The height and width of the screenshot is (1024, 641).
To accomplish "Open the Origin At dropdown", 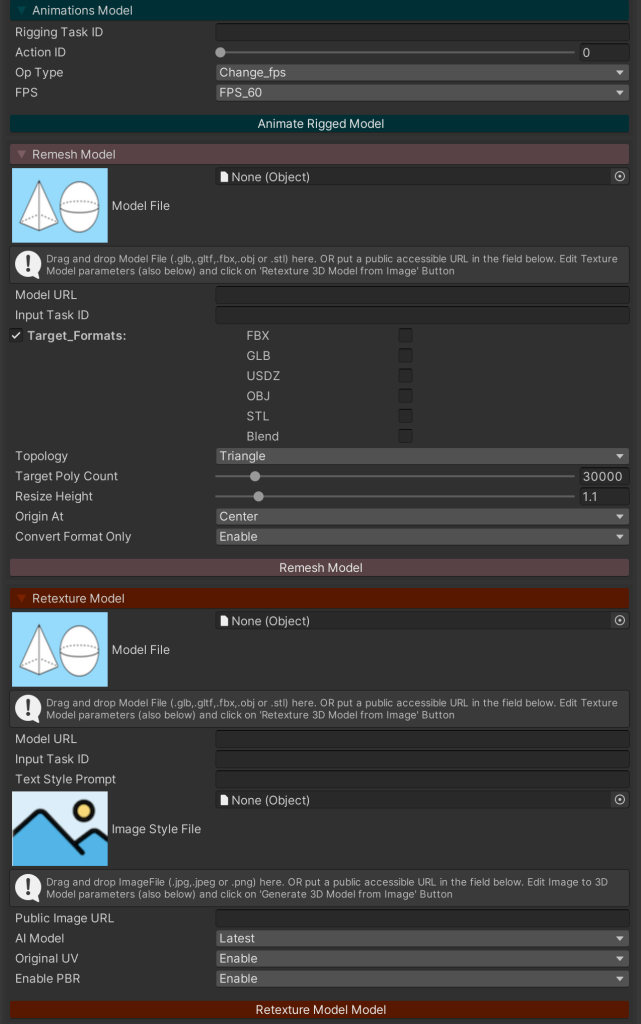I will click(x=421, y=517).
